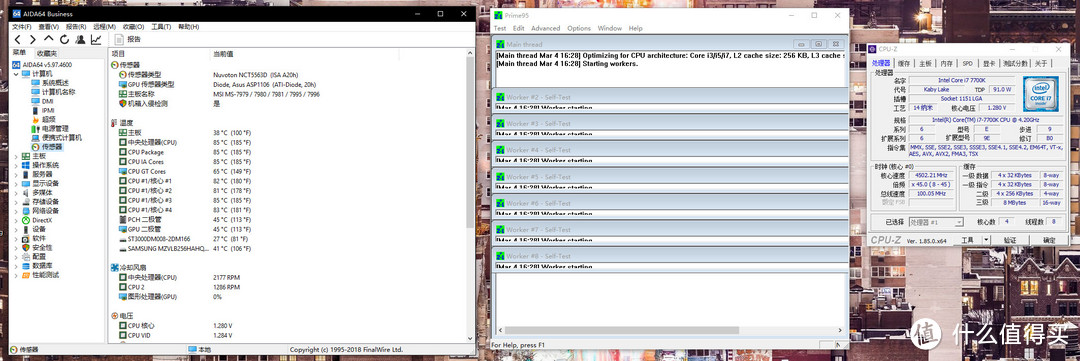Click the AIDA64 back navigation arrow
The width and height of the screenshot is (1080, 361).
(18, 39)
